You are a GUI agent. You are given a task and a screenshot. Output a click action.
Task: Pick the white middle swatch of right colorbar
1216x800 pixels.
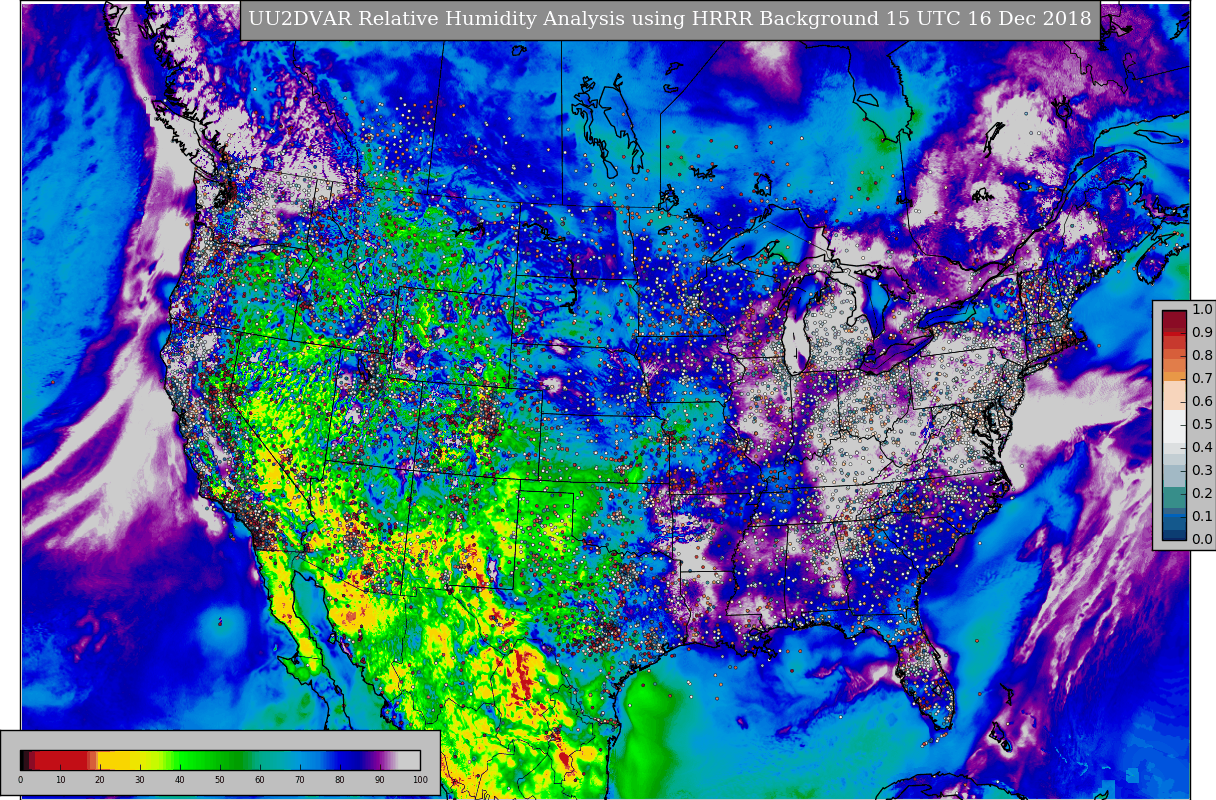(1174, 425)
